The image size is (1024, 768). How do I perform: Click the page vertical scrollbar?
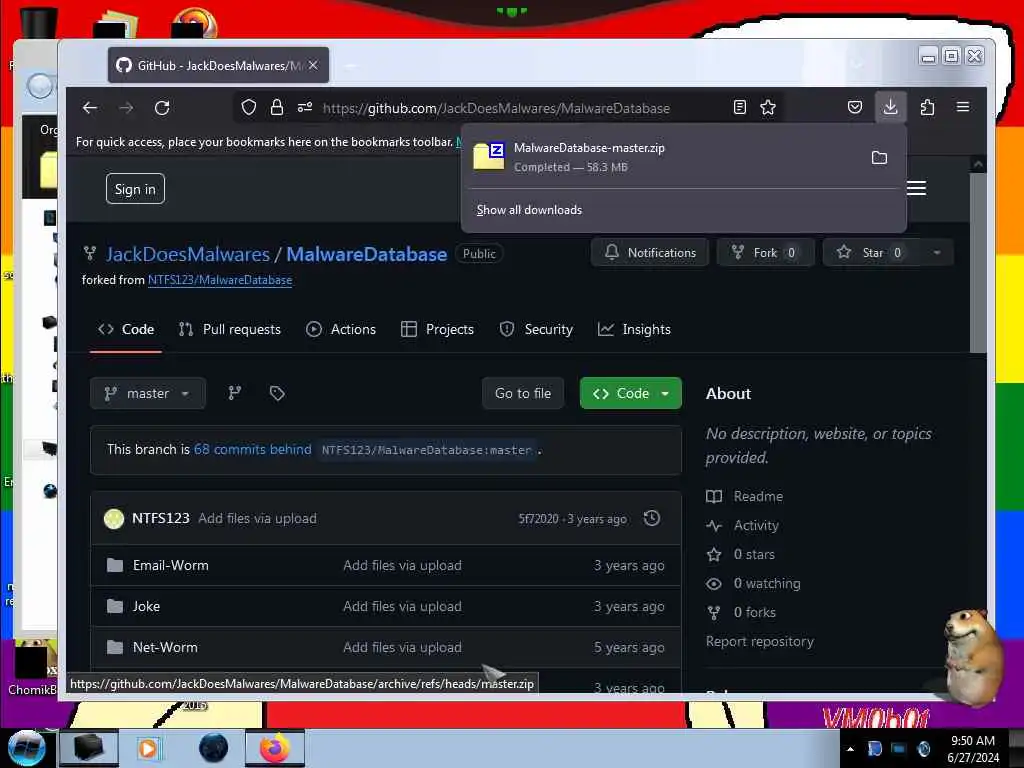[978, 262]
